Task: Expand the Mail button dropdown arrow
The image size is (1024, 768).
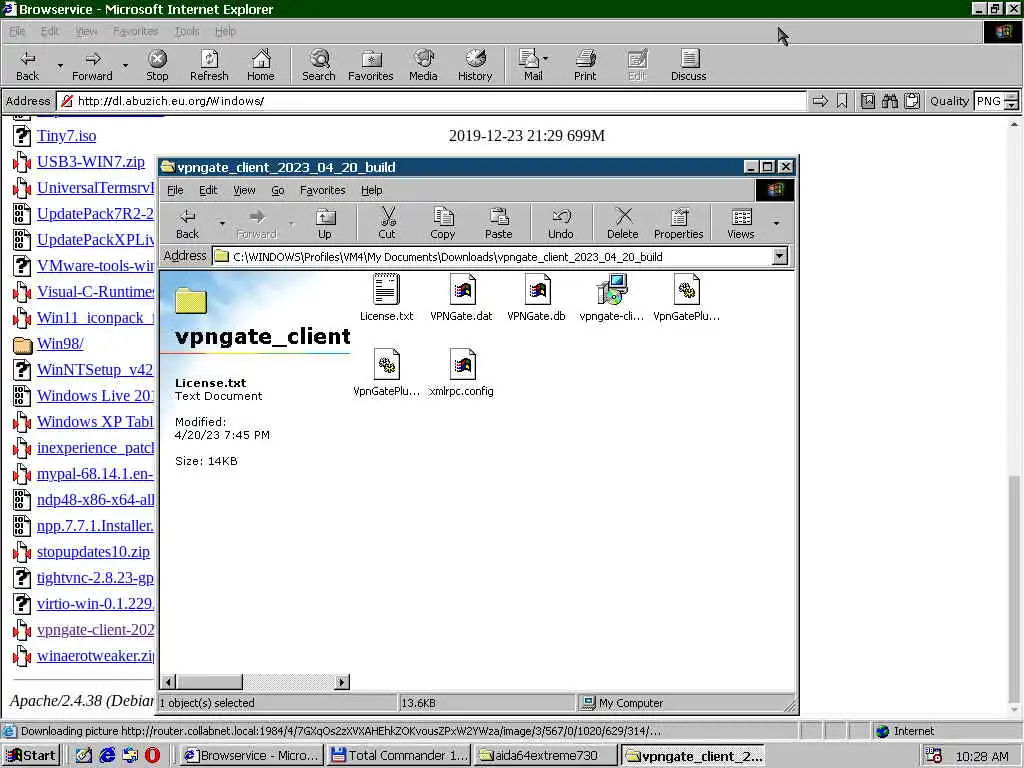Action: [545, 59]
